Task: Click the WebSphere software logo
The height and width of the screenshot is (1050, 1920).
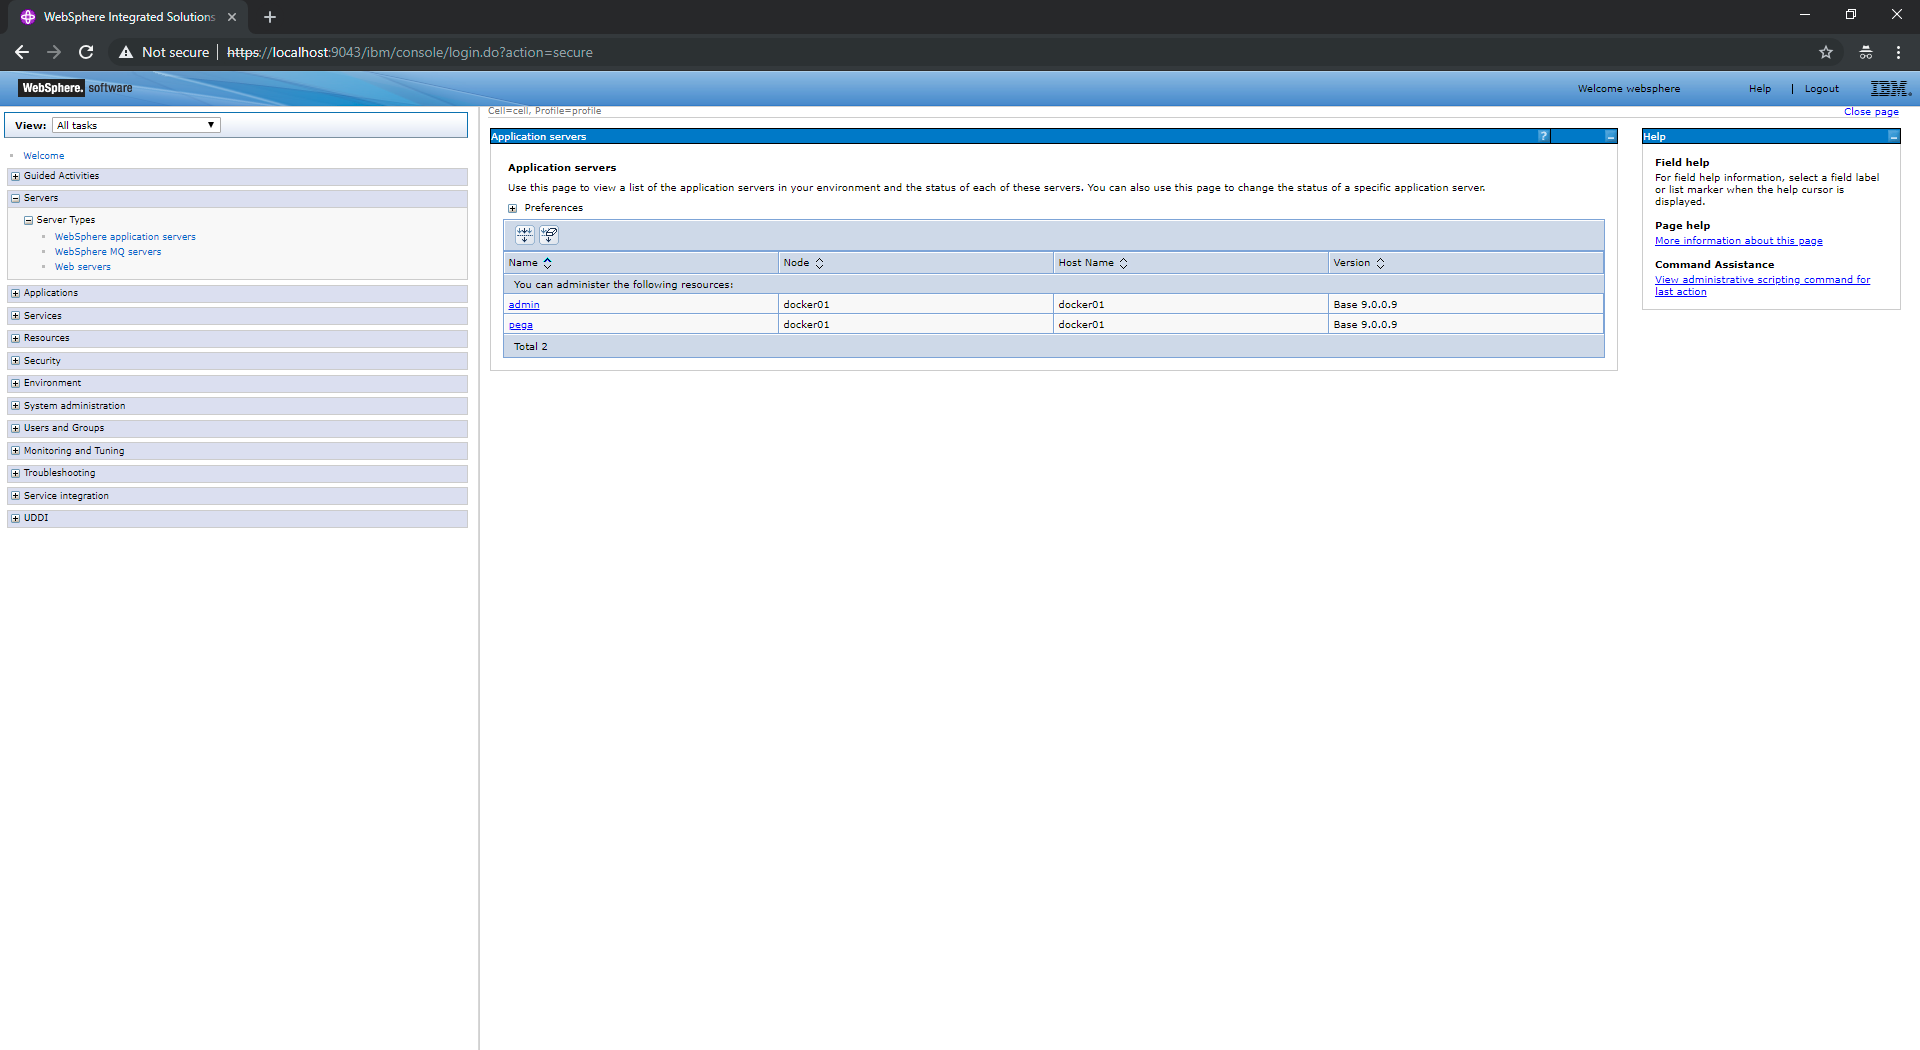Action: [x=76, y=88]
